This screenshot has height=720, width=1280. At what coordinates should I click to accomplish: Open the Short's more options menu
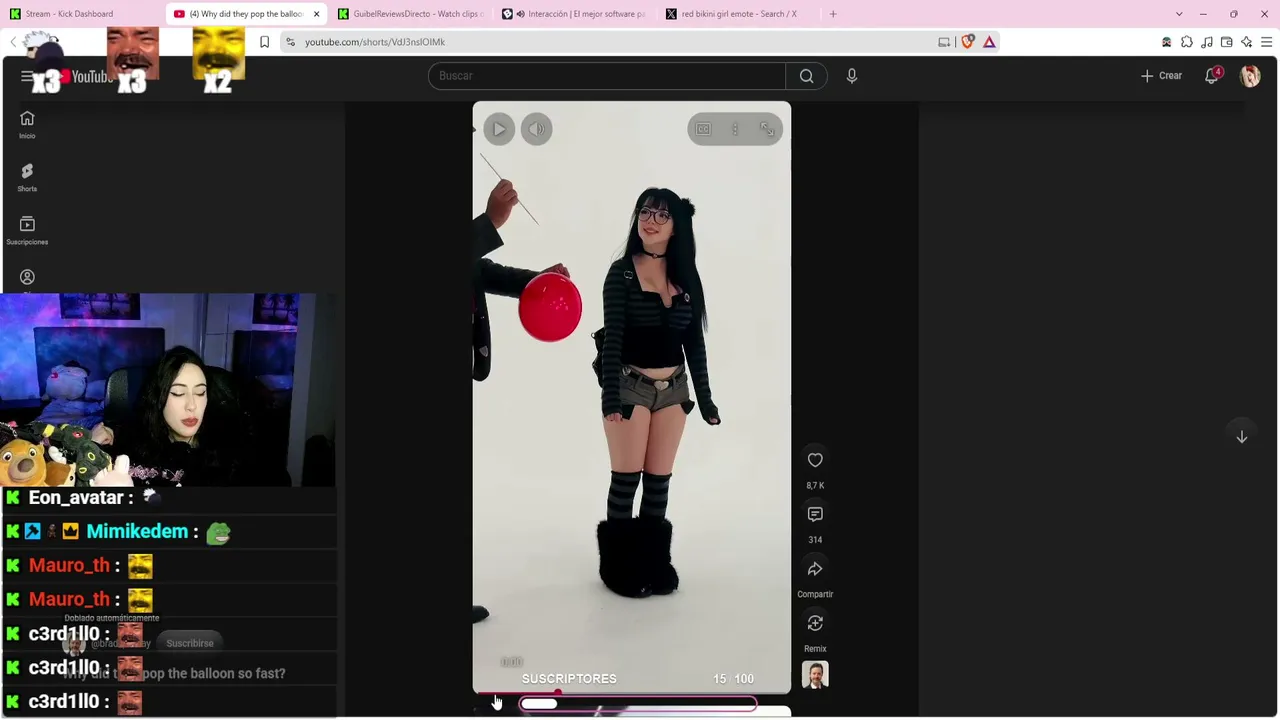point(735,129)
